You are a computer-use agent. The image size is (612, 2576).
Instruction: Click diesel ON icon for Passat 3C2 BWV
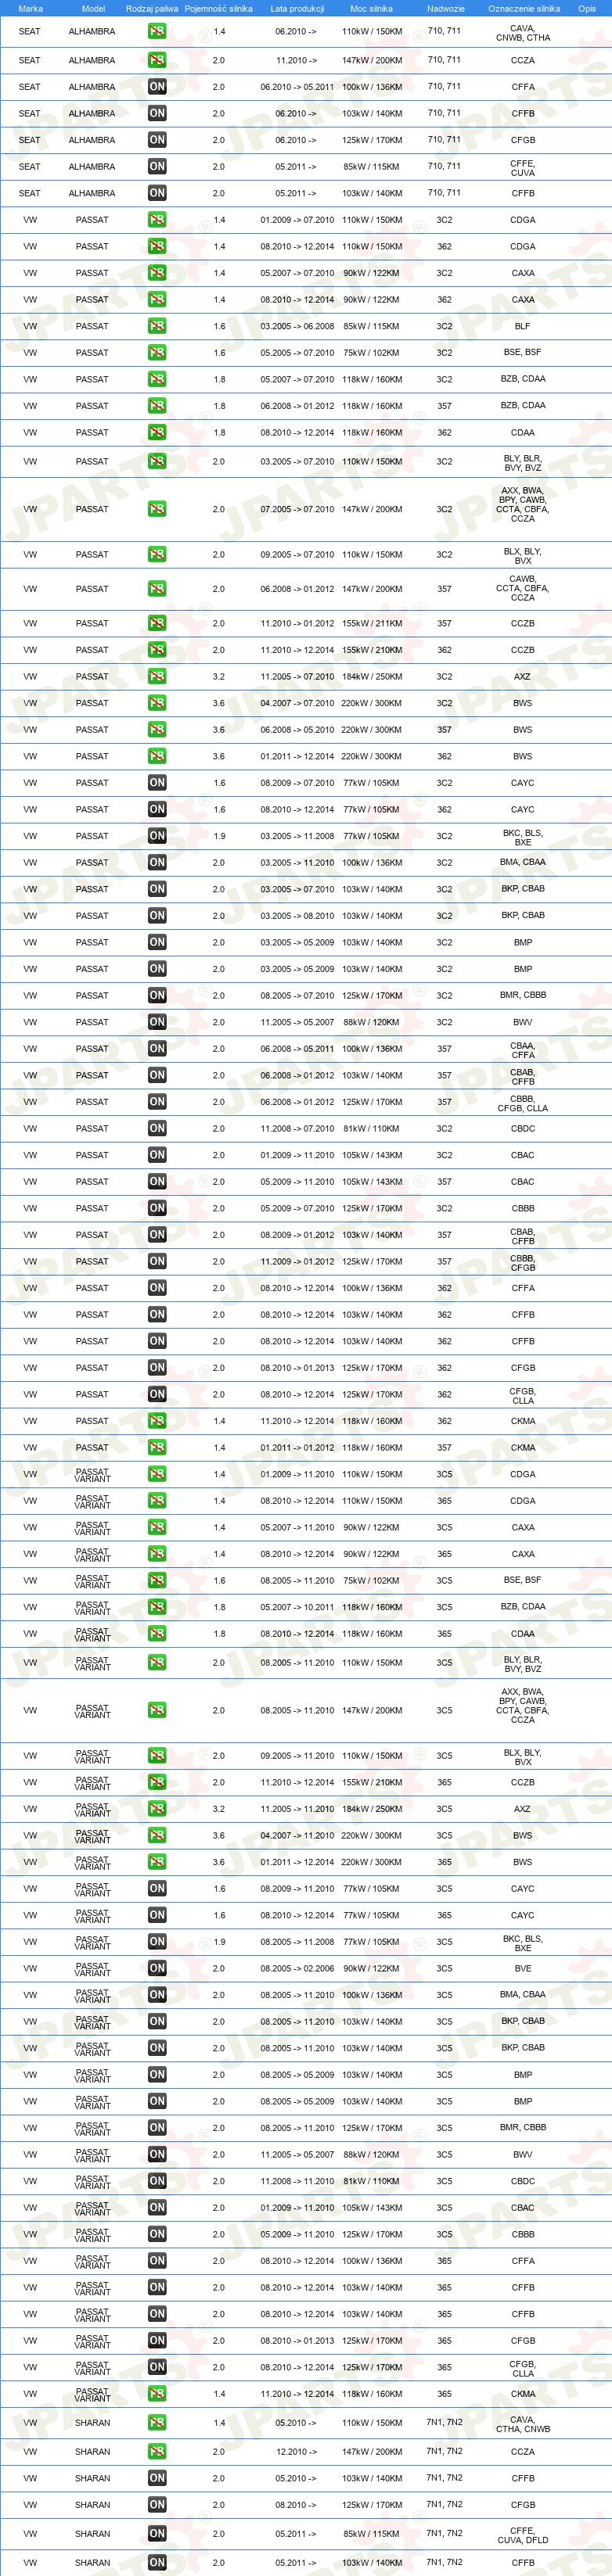[x=157, y=1022]
